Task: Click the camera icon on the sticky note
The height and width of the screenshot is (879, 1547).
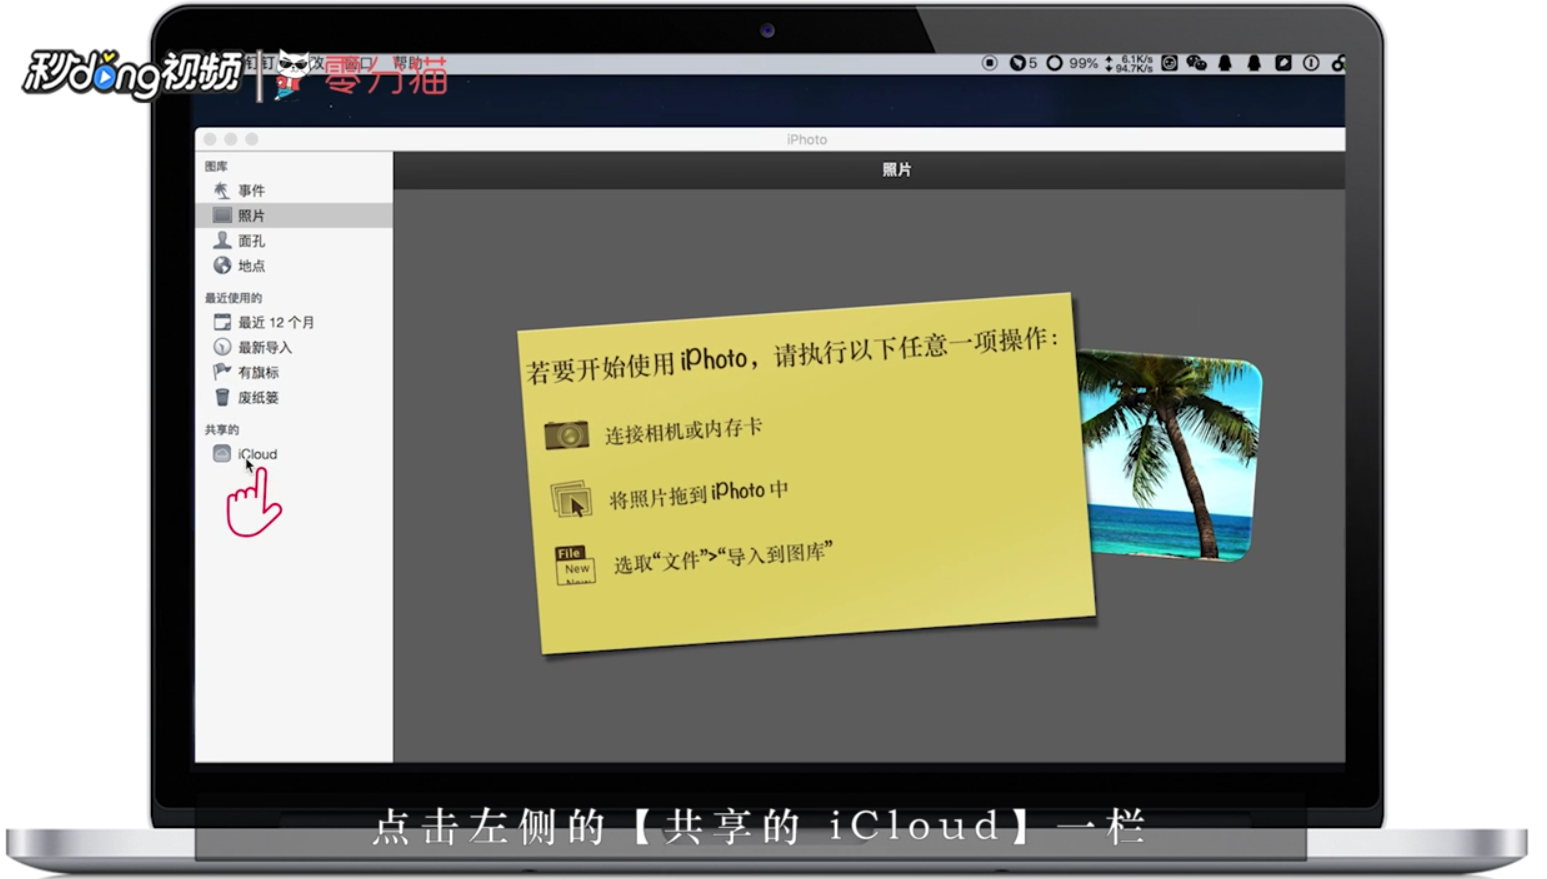Action: coord(566,435)
